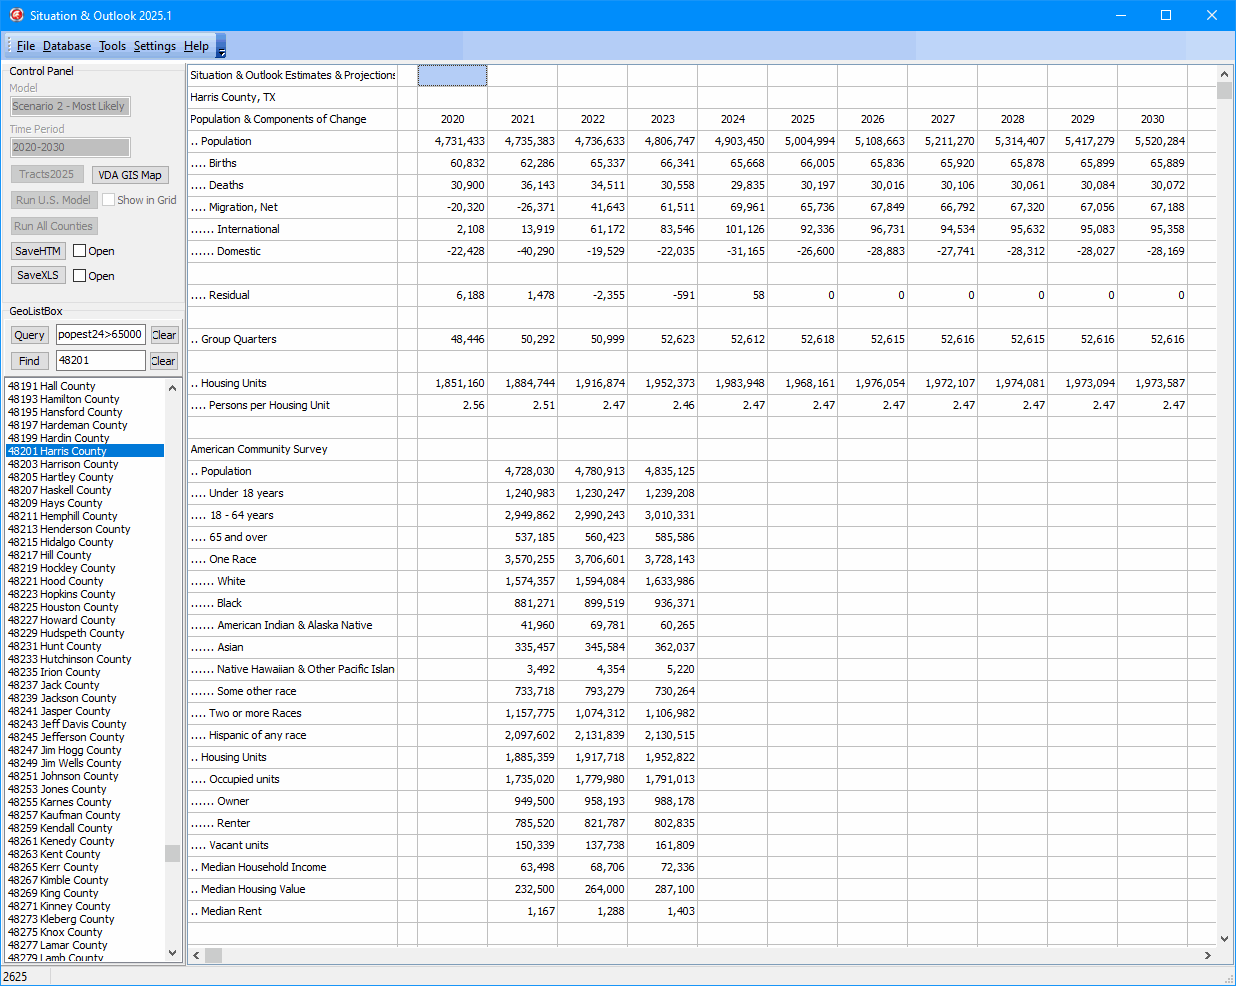Click the grid horizontal scroll right arrow
The width and height of the screenshot is (1236, 986).
click(x=1208, y=955)
